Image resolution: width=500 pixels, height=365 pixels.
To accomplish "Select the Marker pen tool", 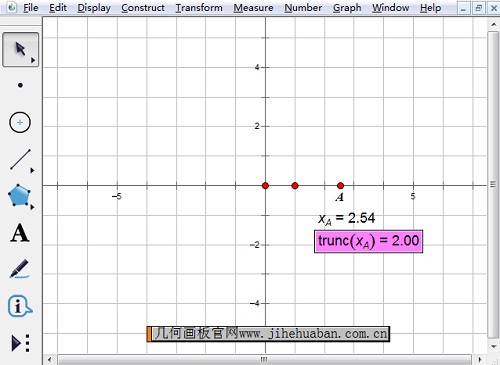I will point(19,269).
